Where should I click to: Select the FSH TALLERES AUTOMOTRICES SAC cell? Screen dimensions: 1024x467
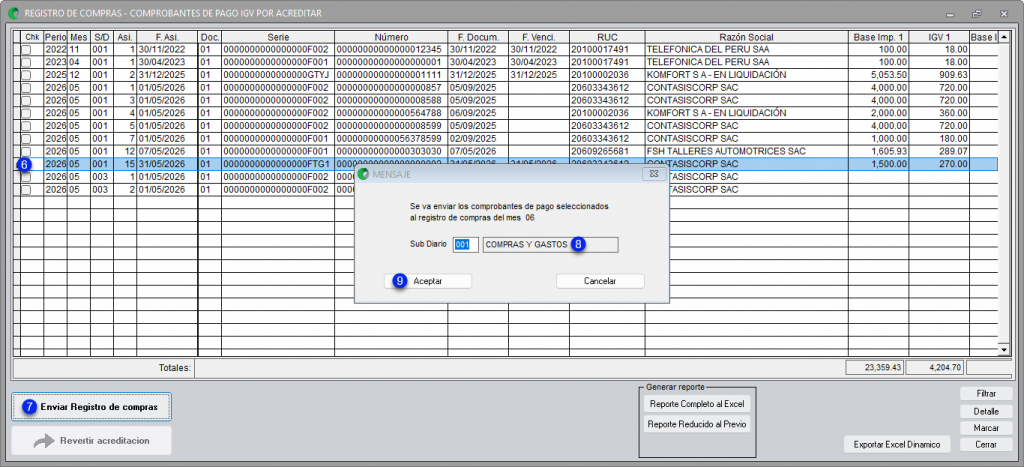746,152
